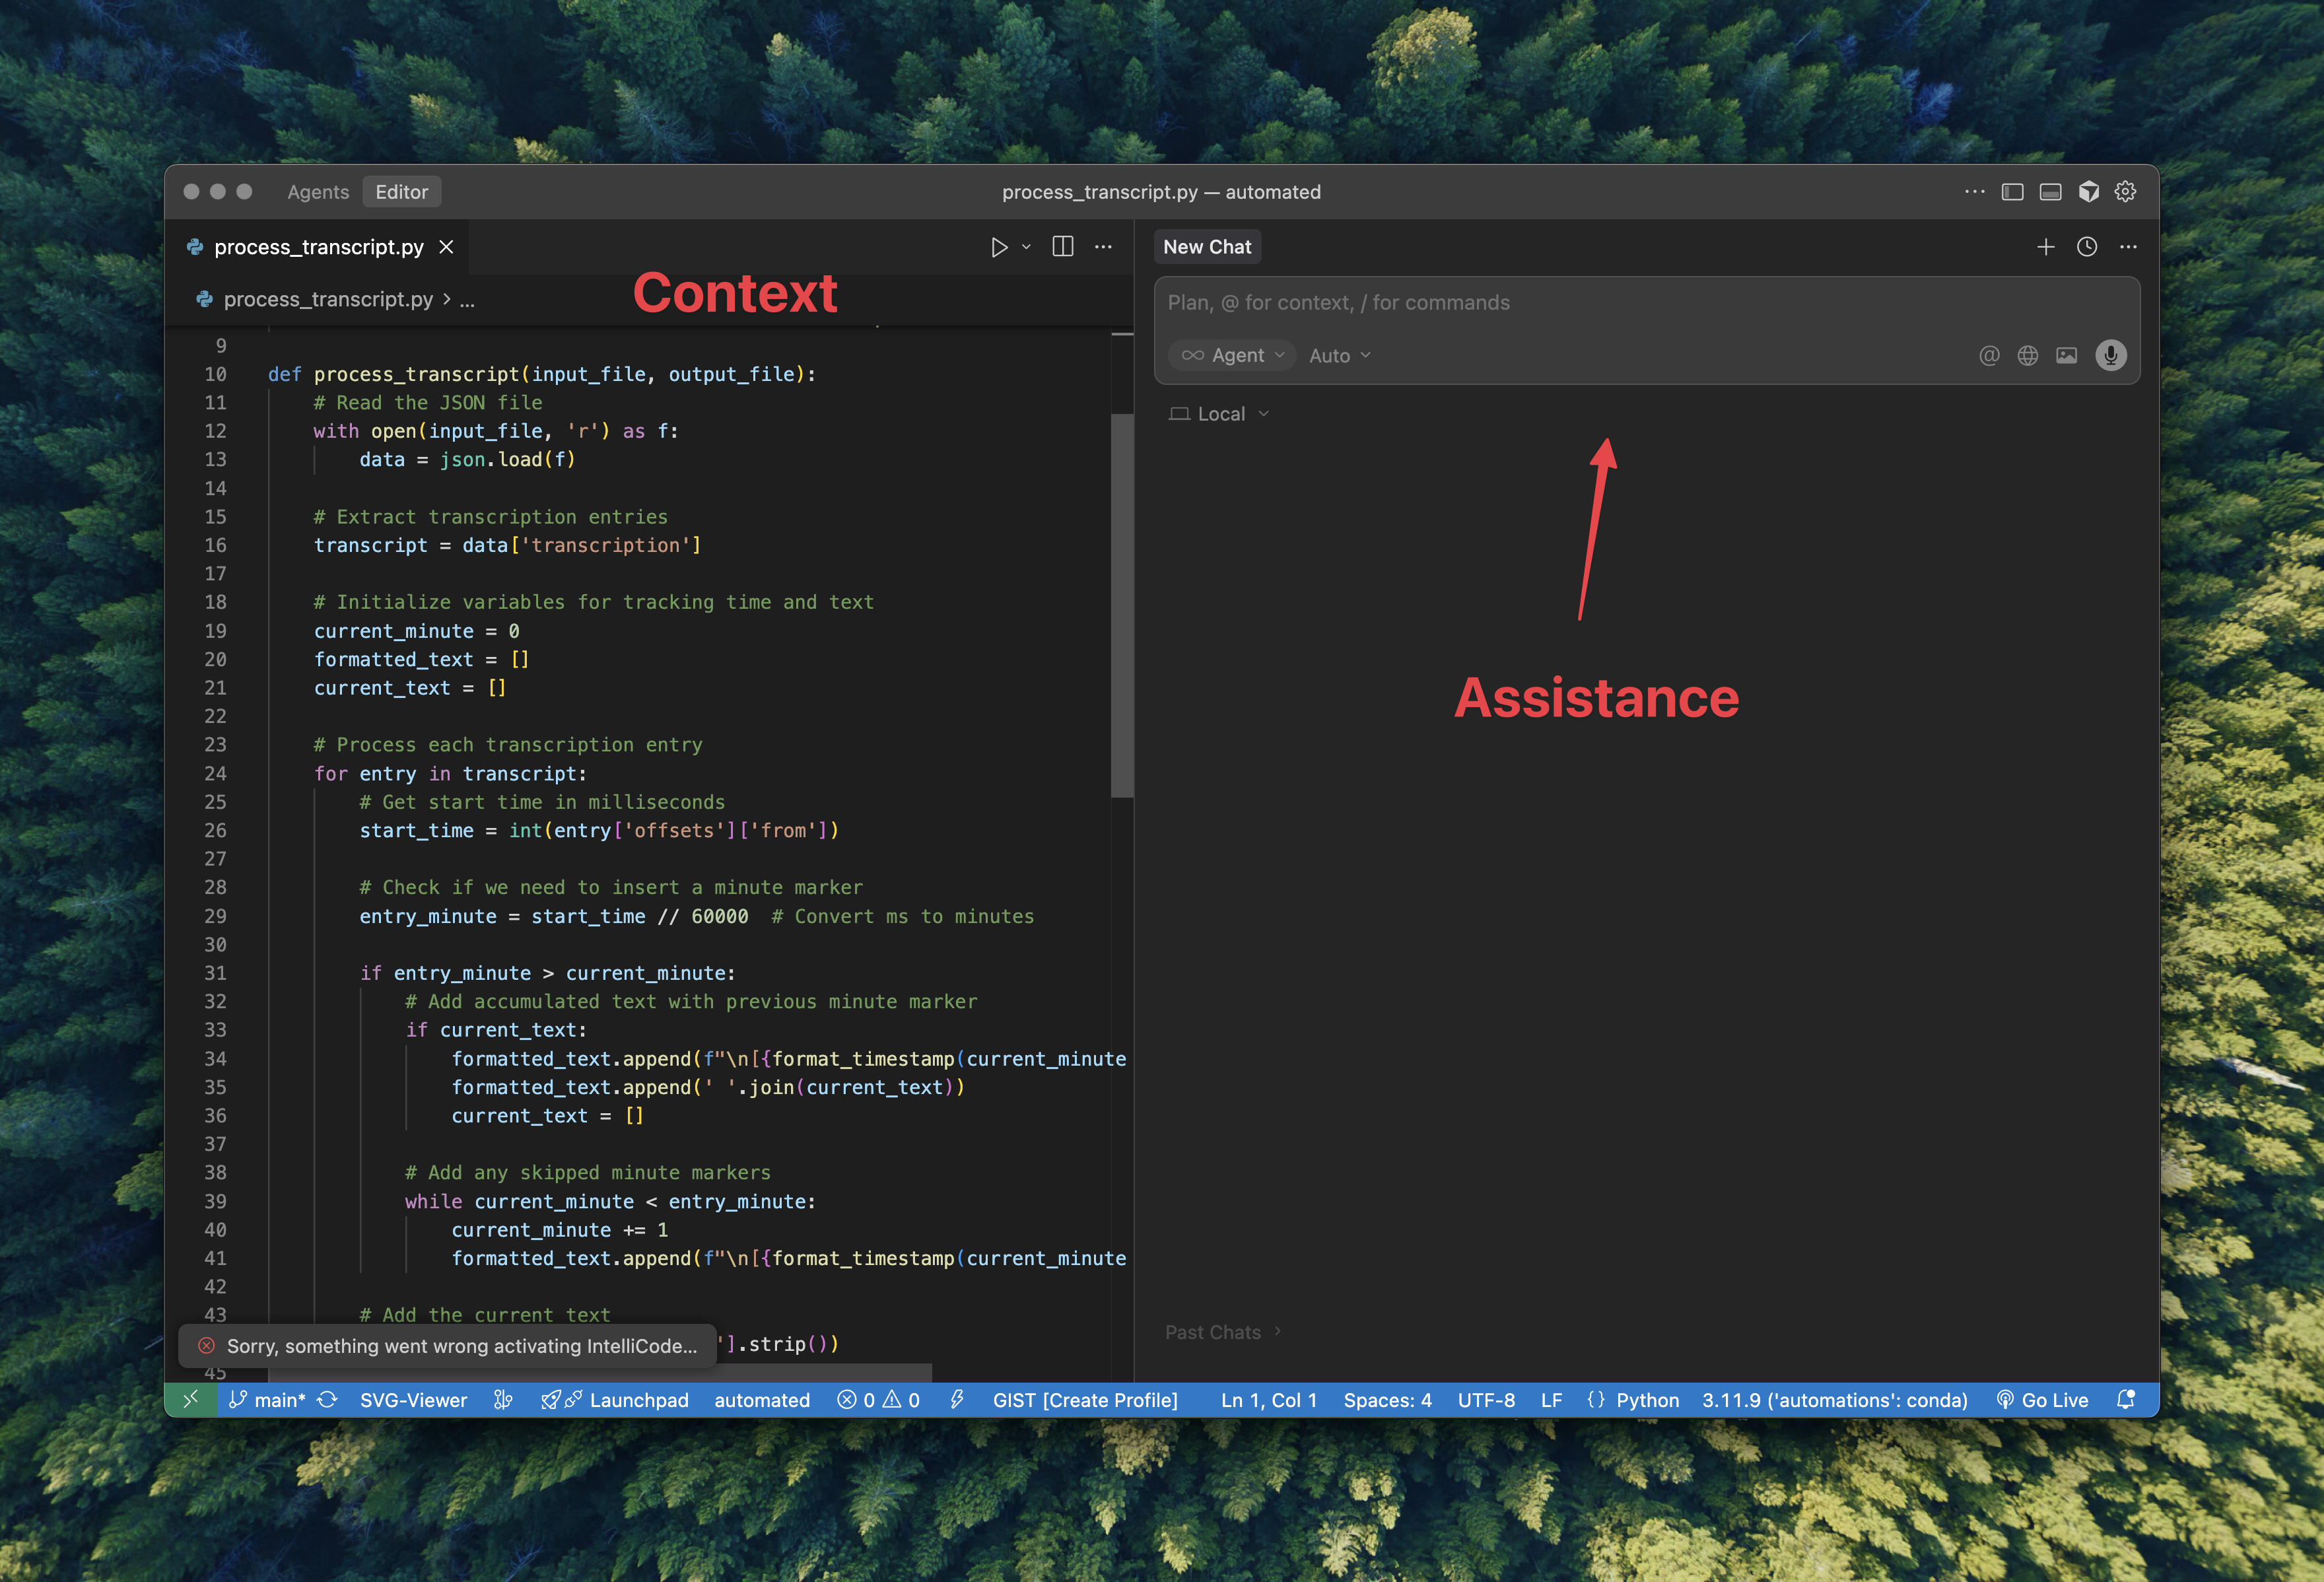Open the Auto model dropdown
2324x1582 pixels.
click(x=1339, y=355)
